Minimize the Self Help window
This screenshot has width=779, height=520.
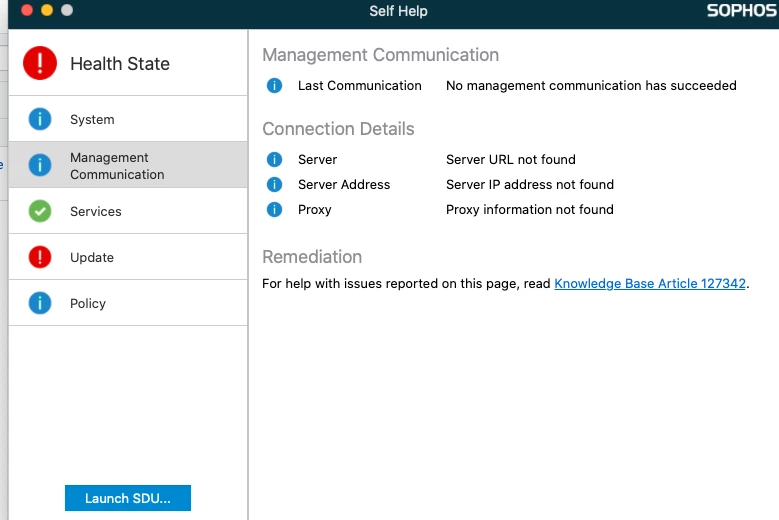pyautogui.click(x=47, y=10)
